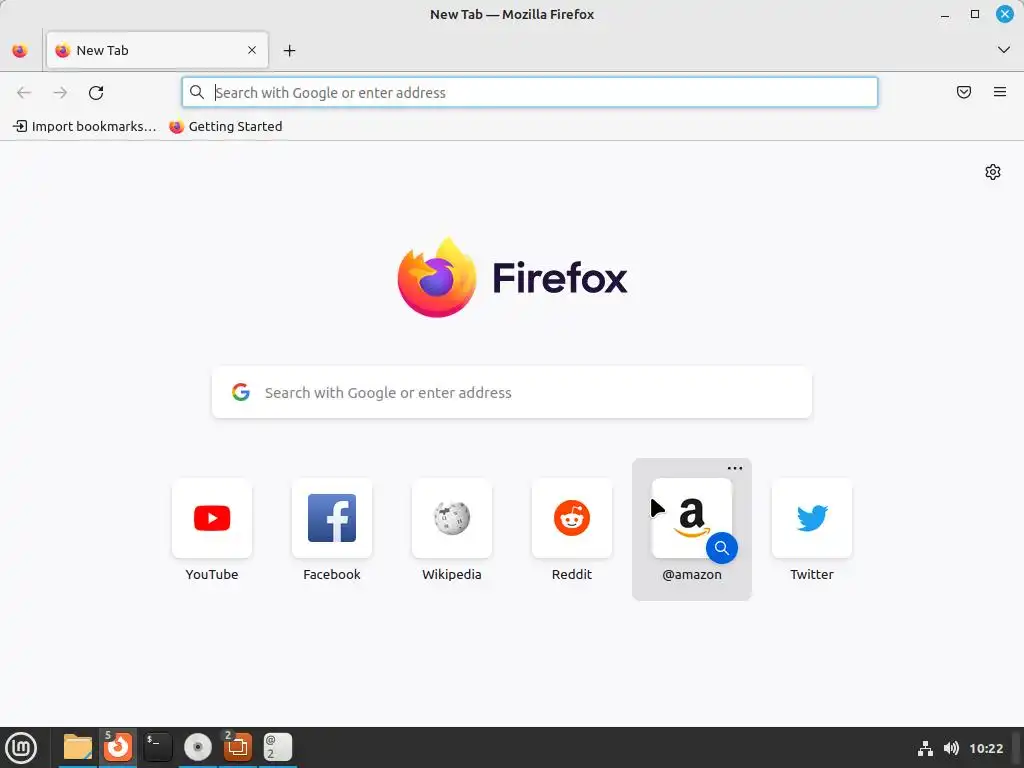
Task: Open the Linux Mint start menu
Action: (21, 748)
